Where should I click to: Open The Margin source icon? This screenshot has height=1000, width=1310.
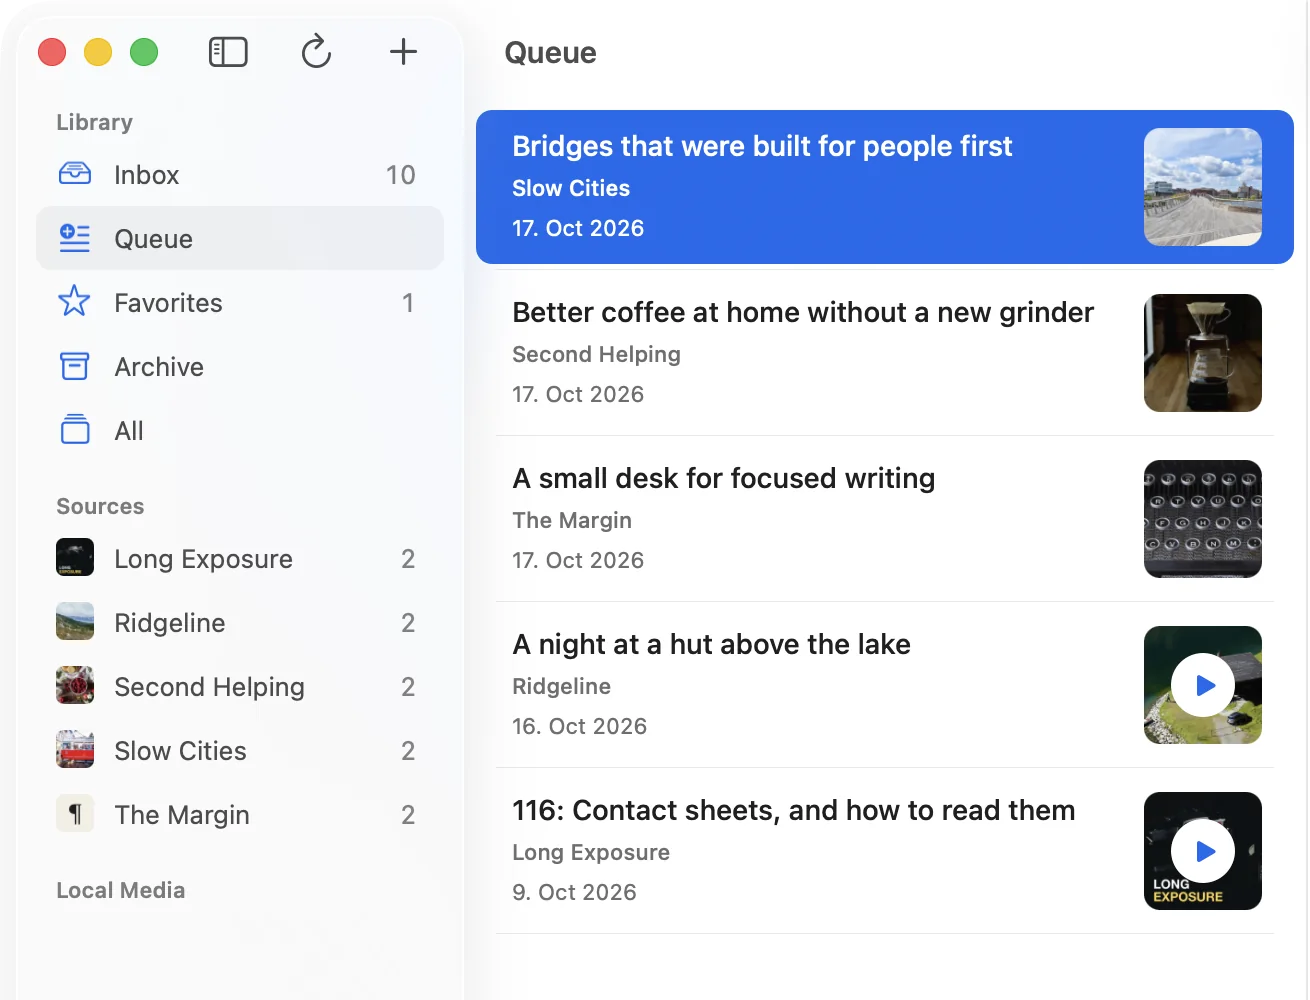click(75, 814)
